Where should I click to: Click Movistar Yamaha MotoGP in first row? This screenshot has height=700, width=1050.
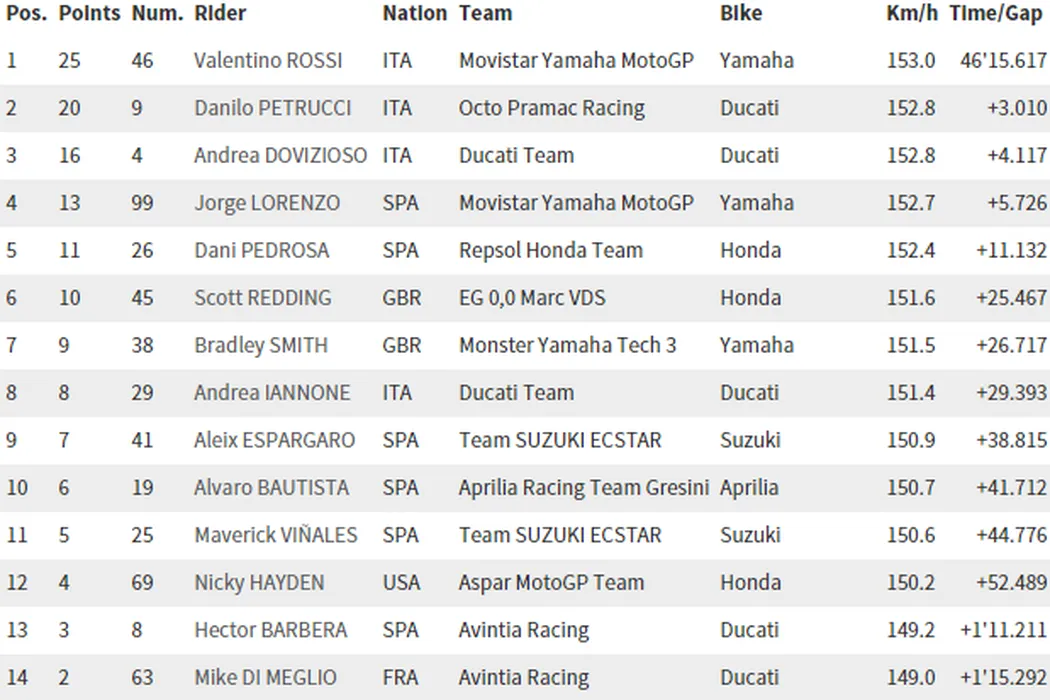click(576, 61)
